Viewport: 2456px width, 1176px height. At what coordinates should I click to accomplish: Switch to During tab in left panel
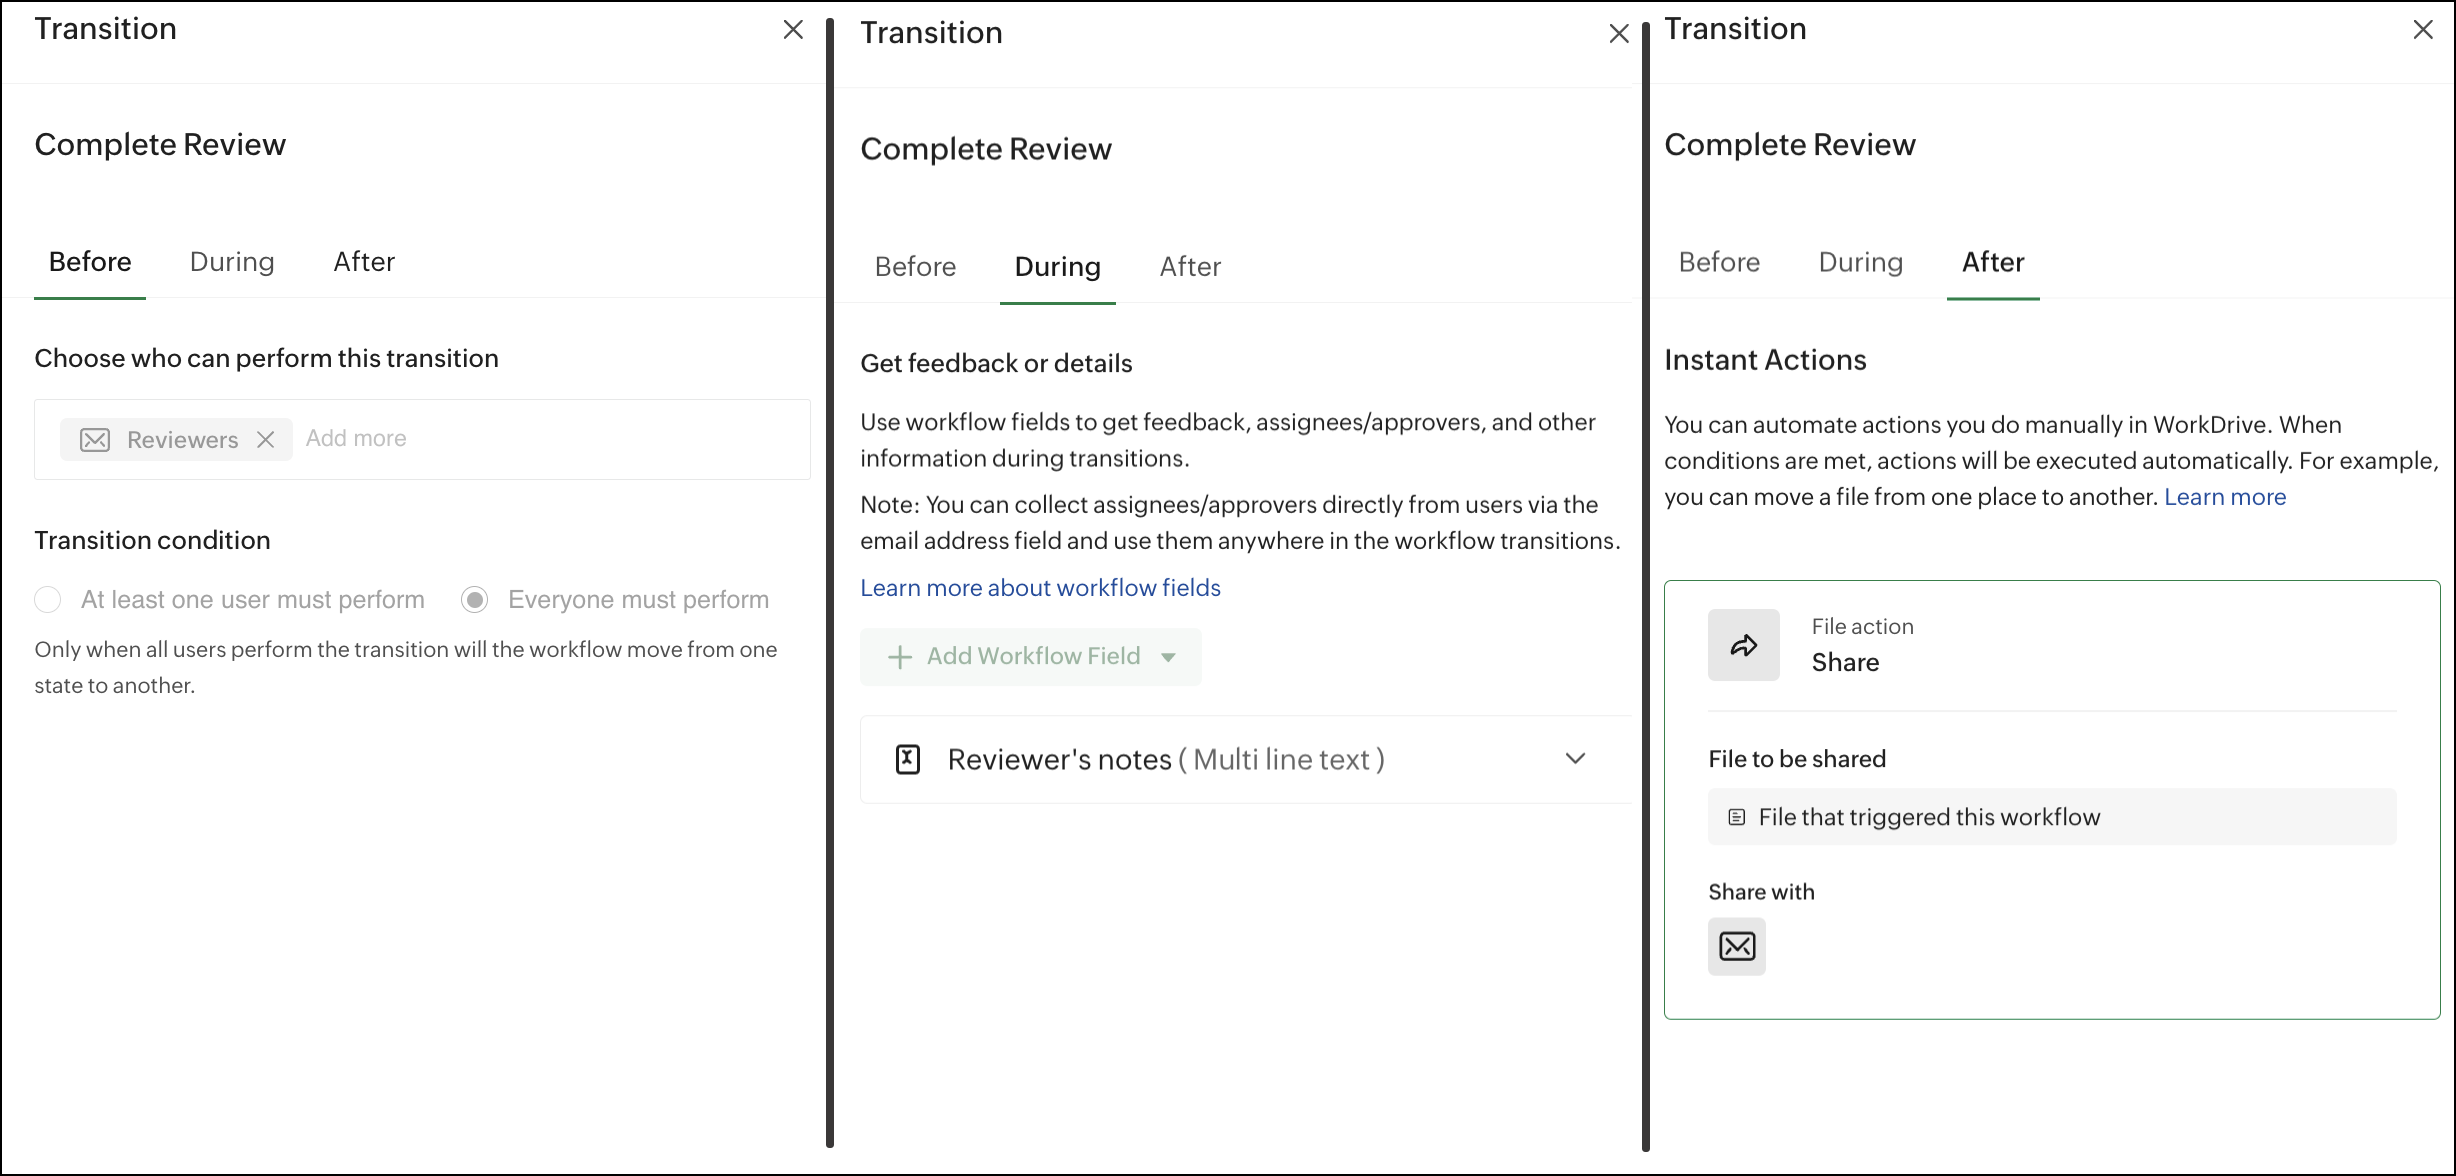[232, 262]
